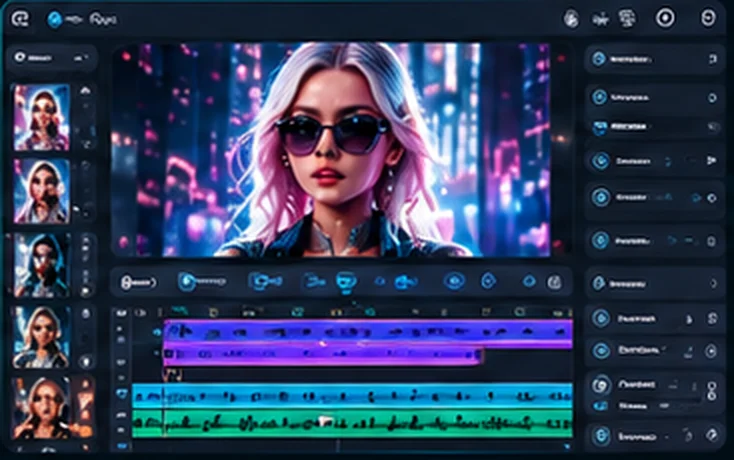Click the lock pill button at the left of the playback toolbar
734x460 pixels.
tap(139, 282)
